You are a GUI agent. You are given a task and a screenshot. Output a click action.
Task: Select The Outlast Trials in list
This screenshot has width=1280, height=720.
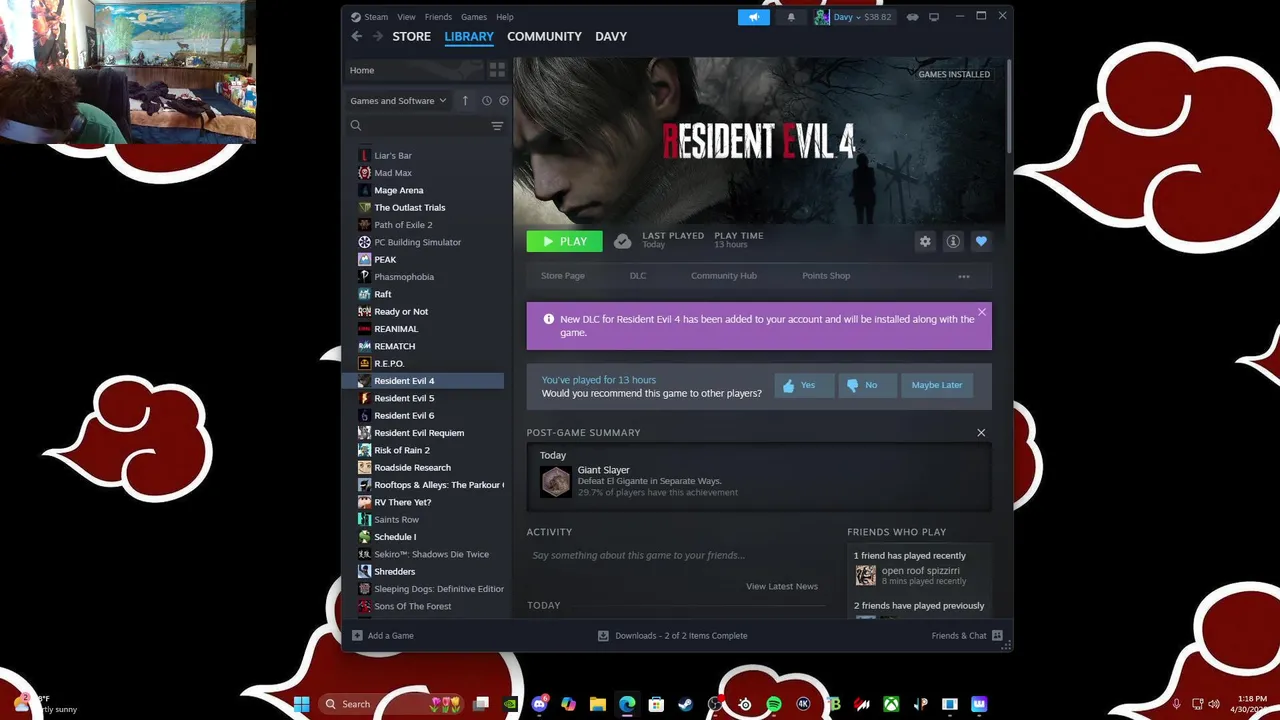click(x=424, y=208)
